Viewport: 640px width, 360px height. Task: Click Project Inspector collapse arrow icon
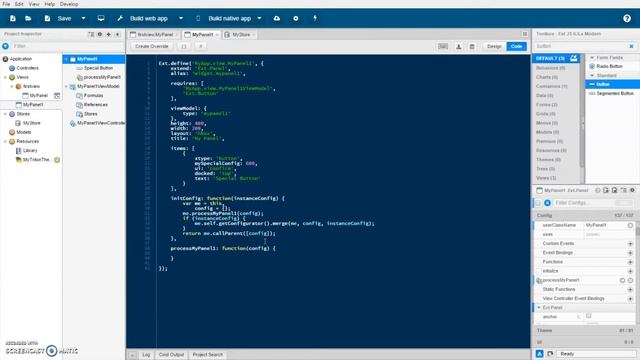(118, 34)
